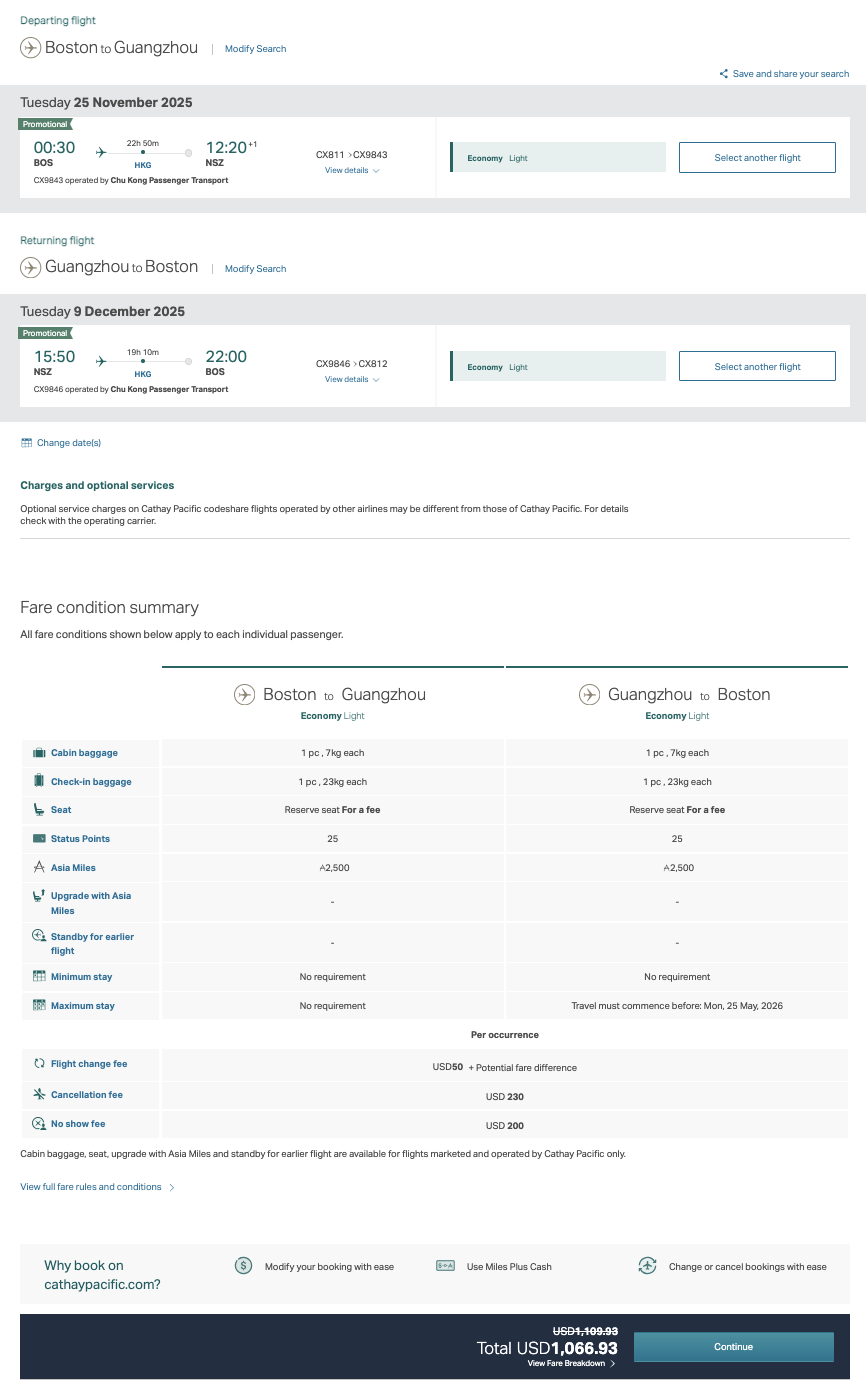Click the calendar icon next to Change date(s)
This screenshot has width=866, height=1382.
27,443
